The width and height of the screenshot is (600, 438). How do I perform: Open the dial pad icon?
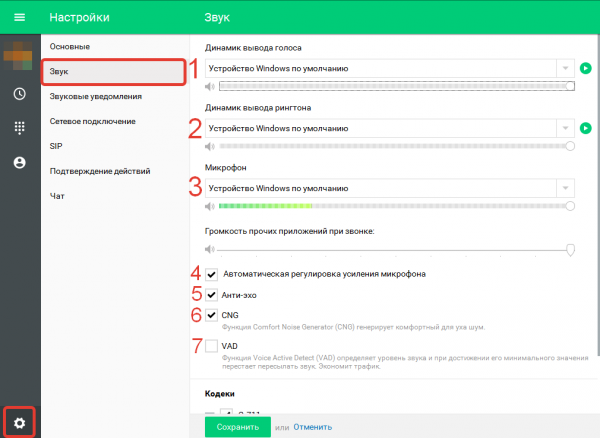tap(20, 128)
